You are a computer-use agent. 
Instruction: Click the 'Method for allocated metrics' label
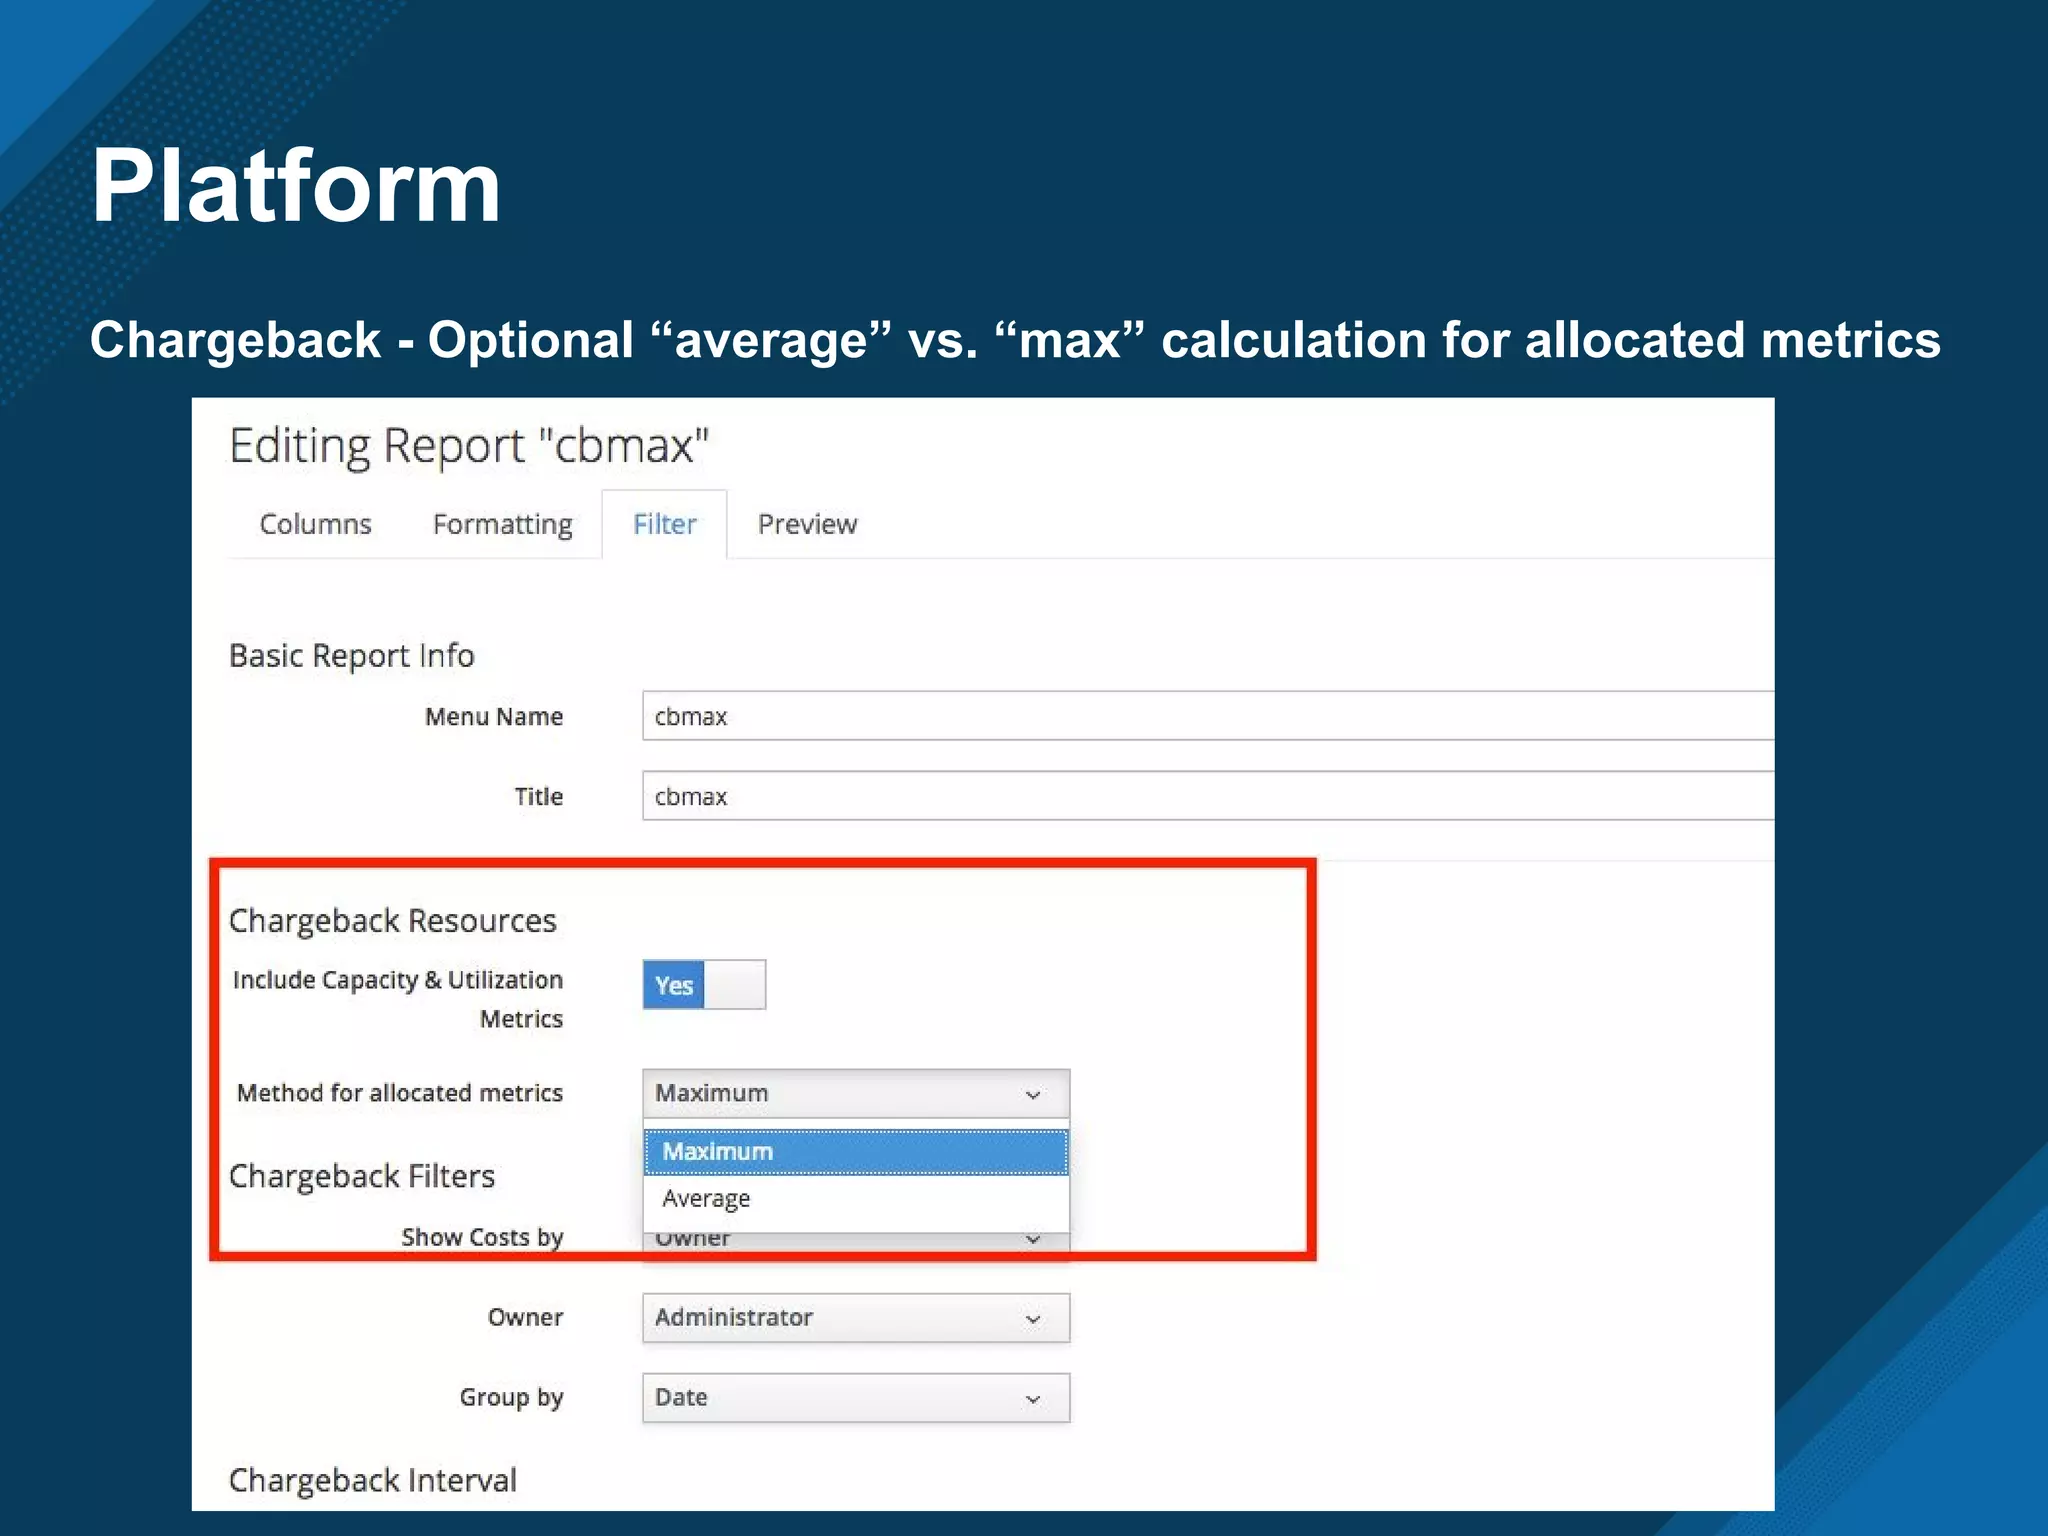tap(400, 1093)
